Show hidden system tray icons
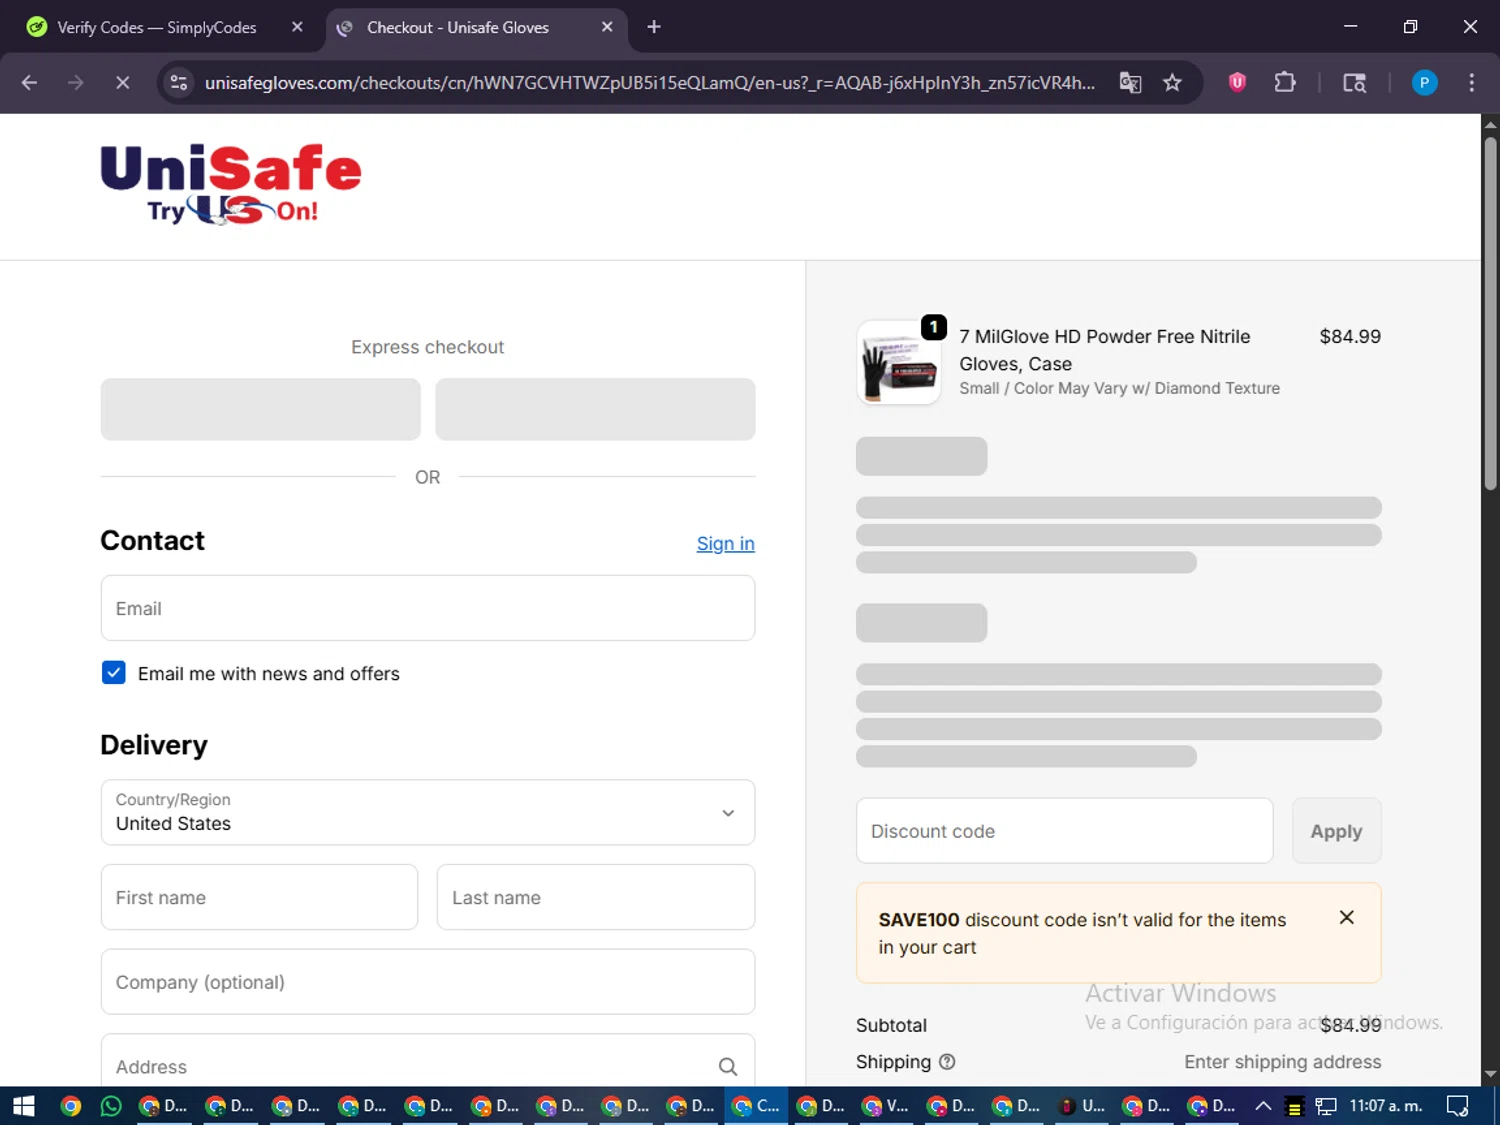Screen dimensions: 1500x1125 point(1263,1106)
